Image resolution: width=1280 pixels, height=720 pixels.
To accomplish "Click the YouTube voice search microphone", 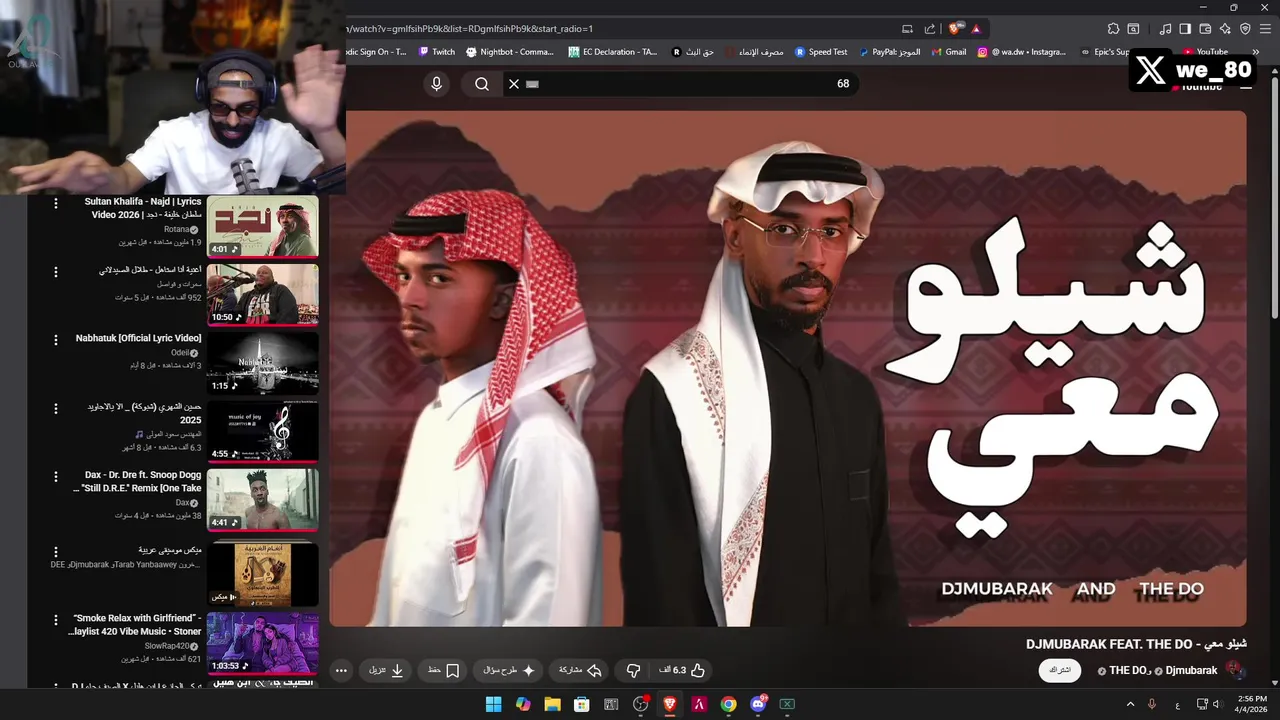I will tap(436, 84).
